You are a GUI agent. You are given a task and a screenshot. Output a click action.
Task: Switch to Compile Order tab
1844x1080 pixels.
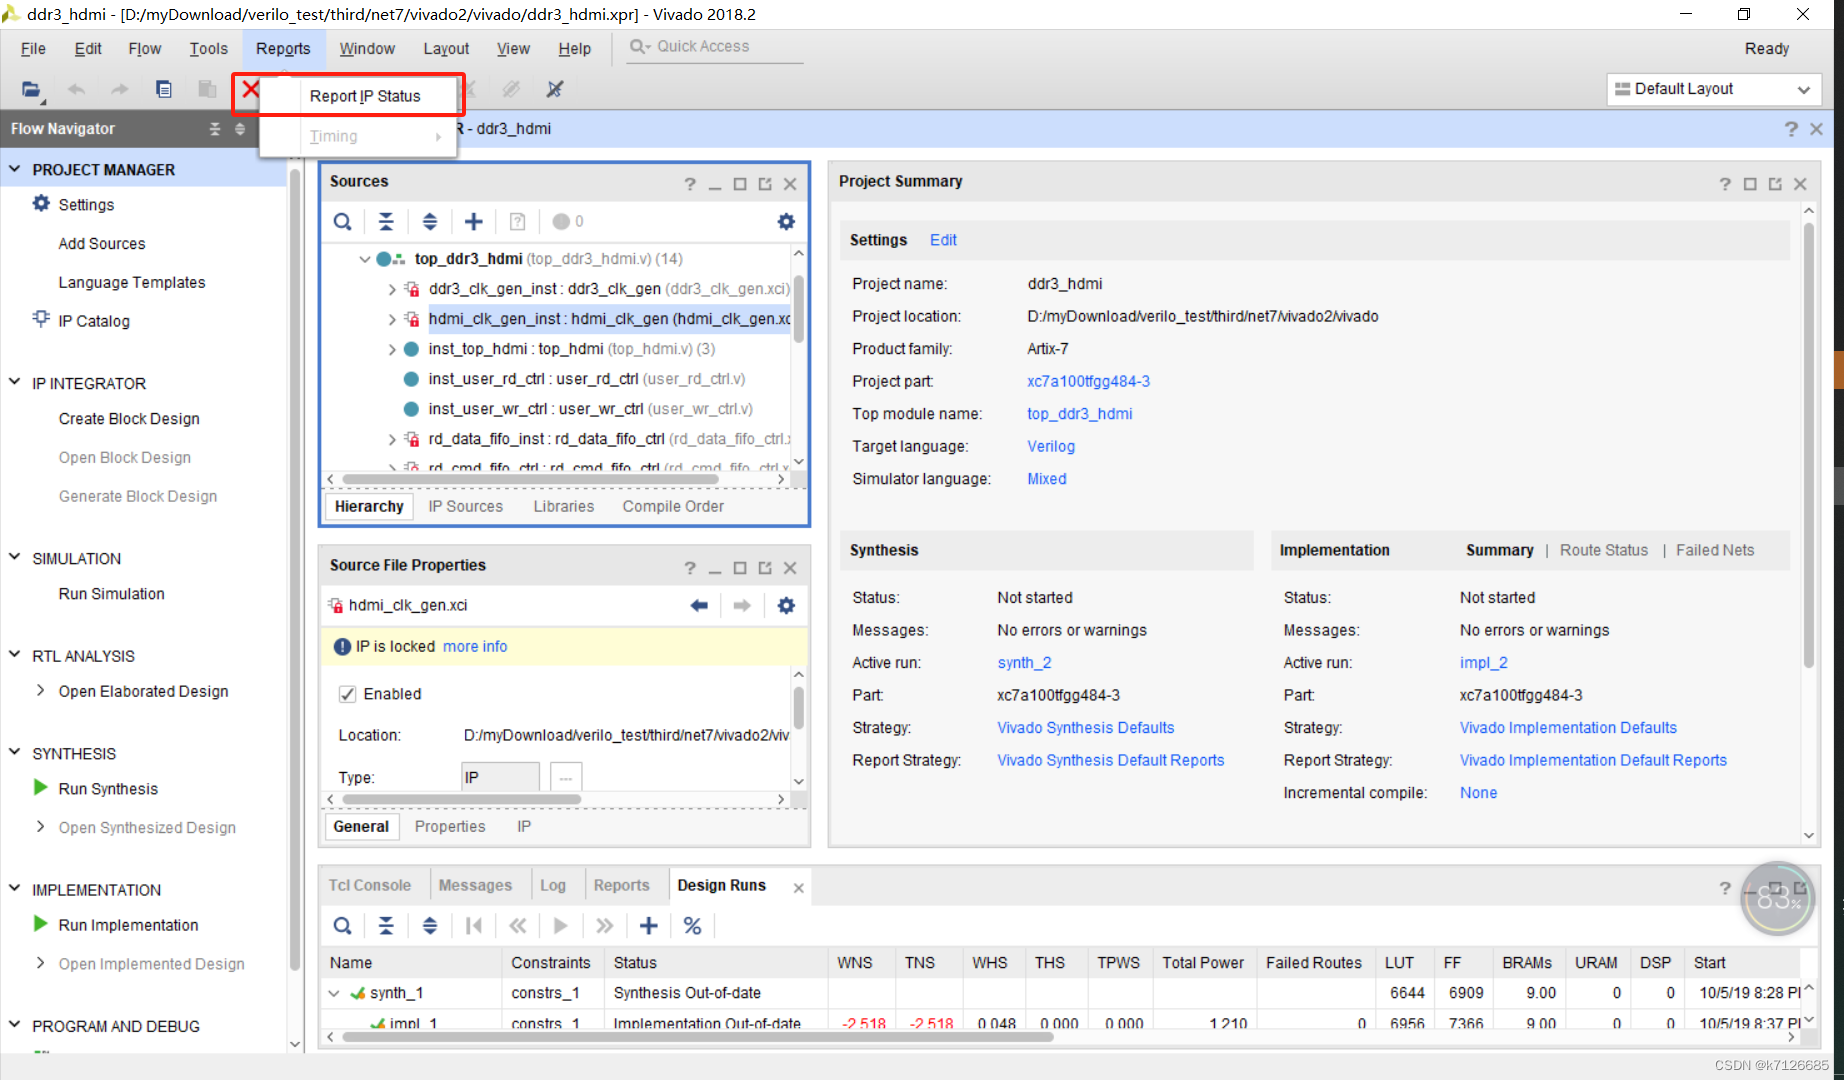point(673,506)
